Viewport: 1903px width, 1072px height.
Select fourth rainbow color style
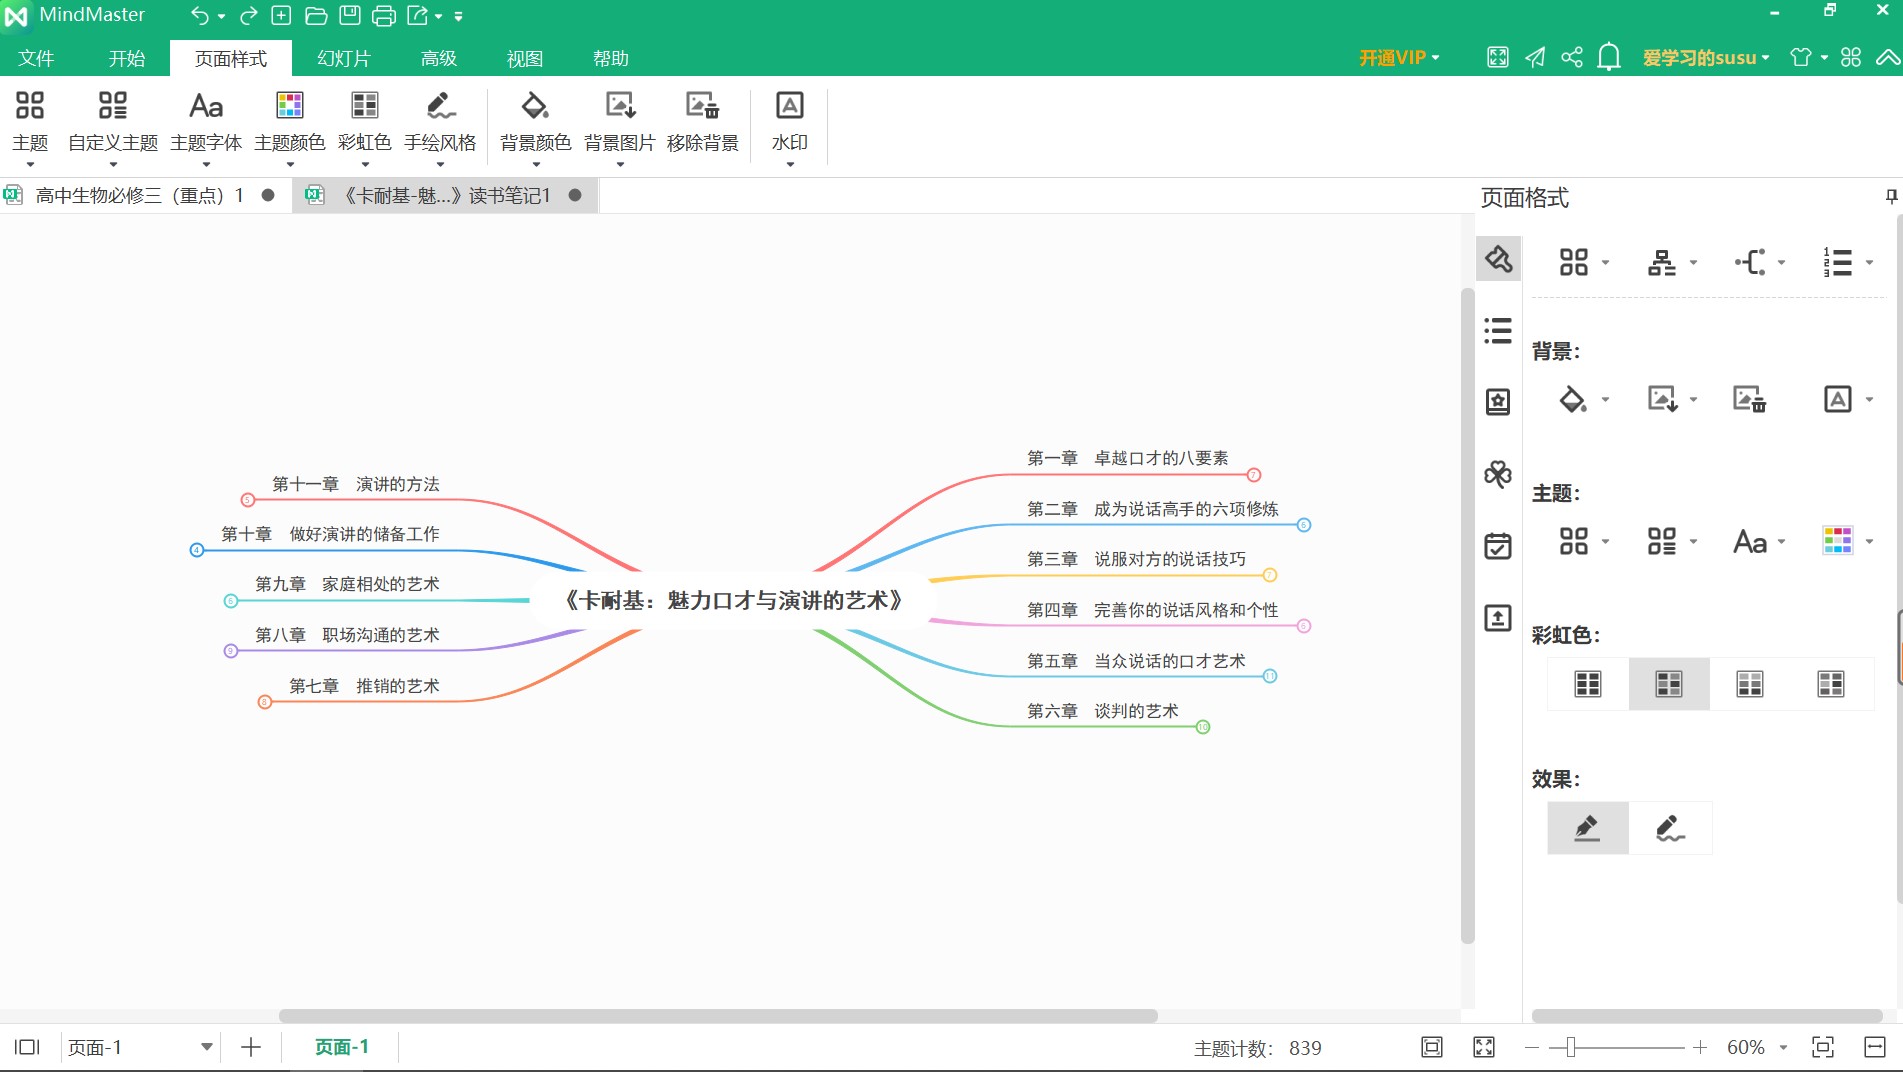pyautogui.click(x=1831, y=684)
